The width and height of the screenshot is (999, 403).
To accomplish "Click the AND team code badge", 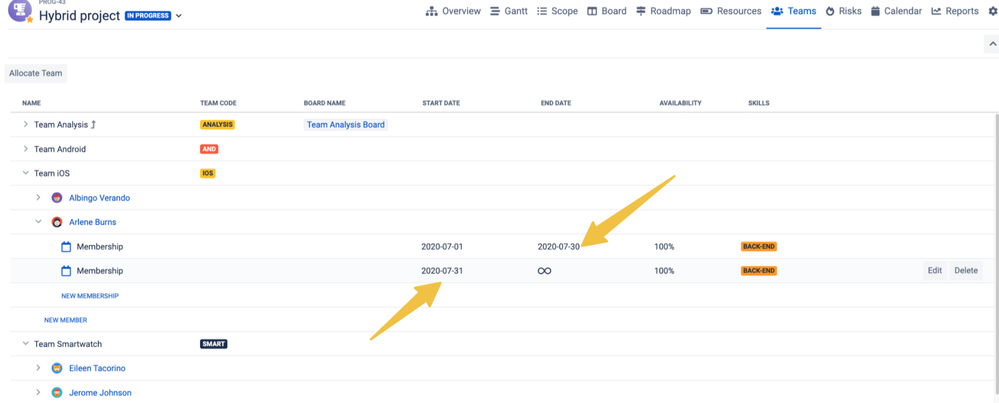I will pyautogui.click(x=209, y=149).
